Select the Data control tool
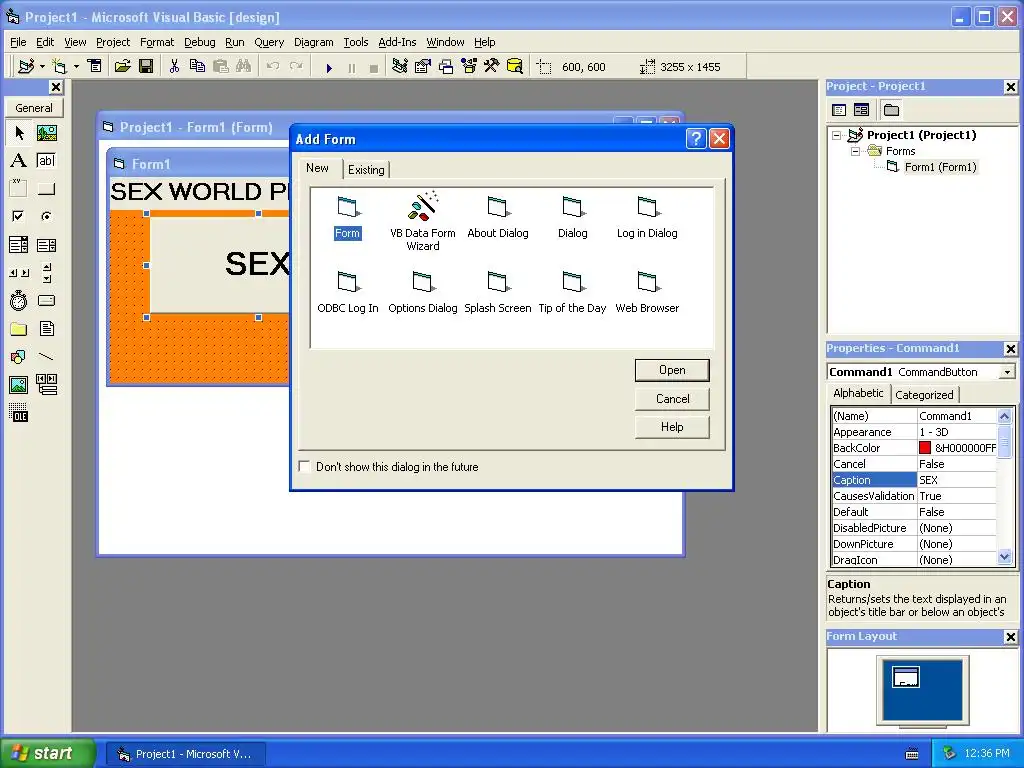This screenshot has height=768, width=1024. [x=46, y=385]
